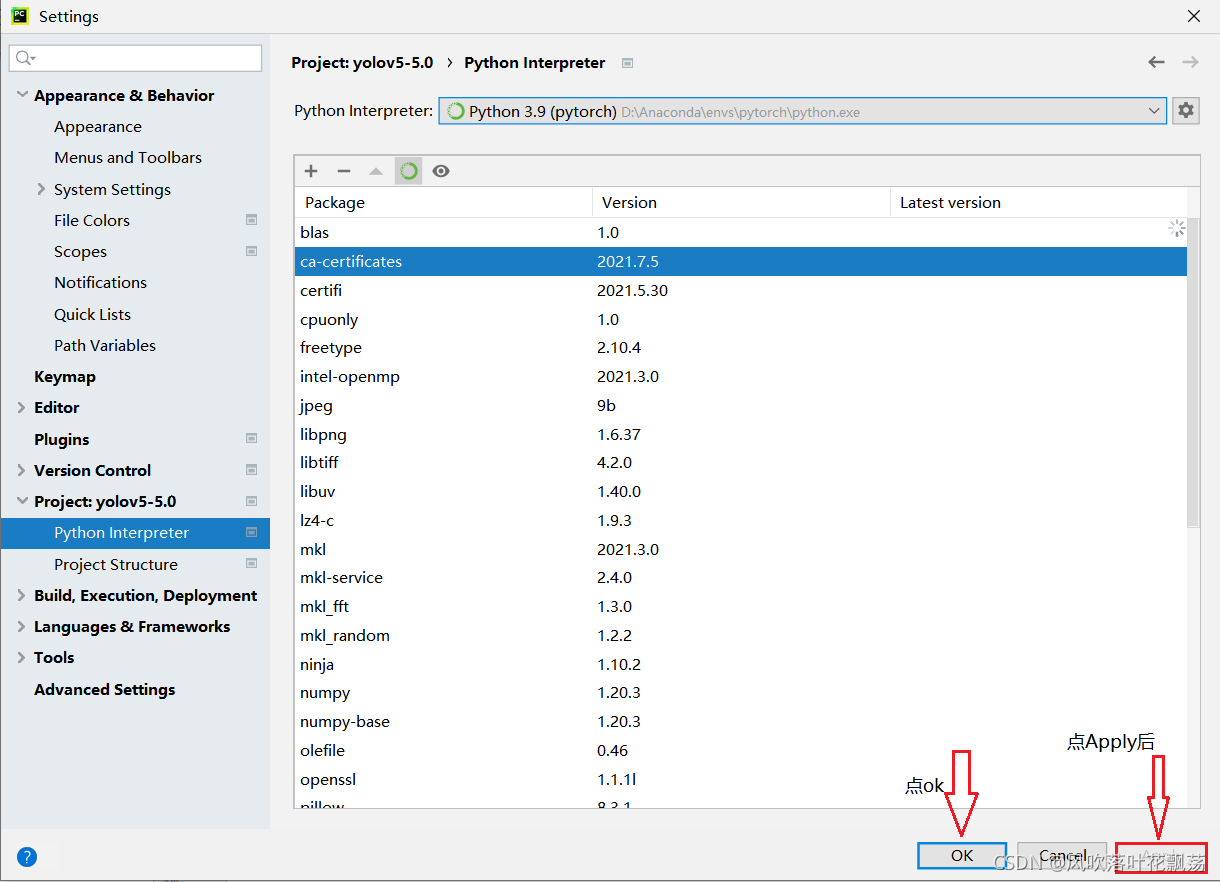The width and height of the screenshot is (1220, 882).
Task: Open Advanced Settings page
Action: point(104,689)
